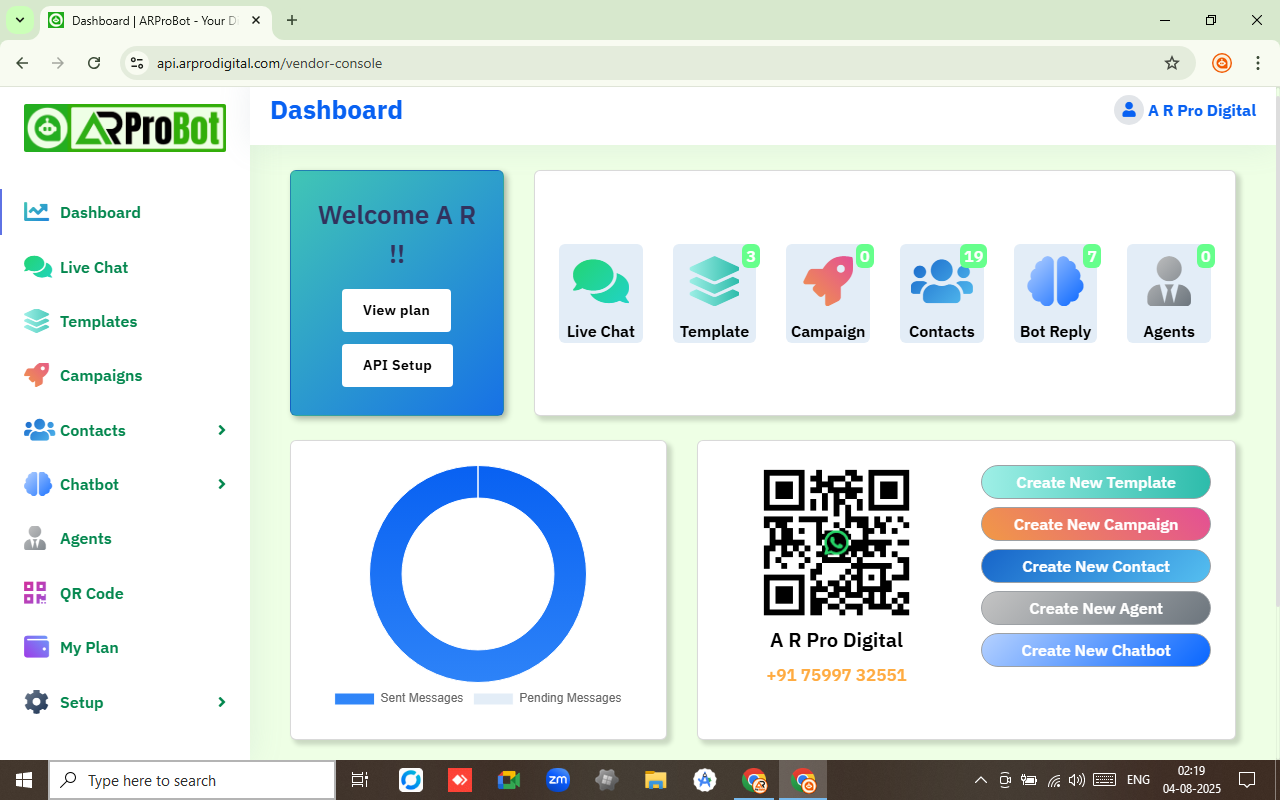Open the Campaign rocket icon tile

(827, 282)
